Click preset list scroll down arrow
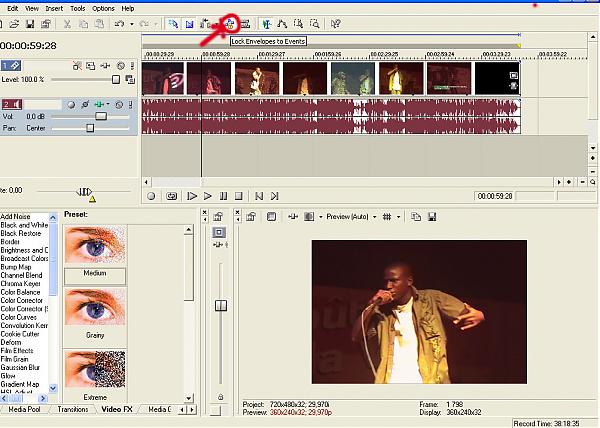600x428 pixels. 189,398
